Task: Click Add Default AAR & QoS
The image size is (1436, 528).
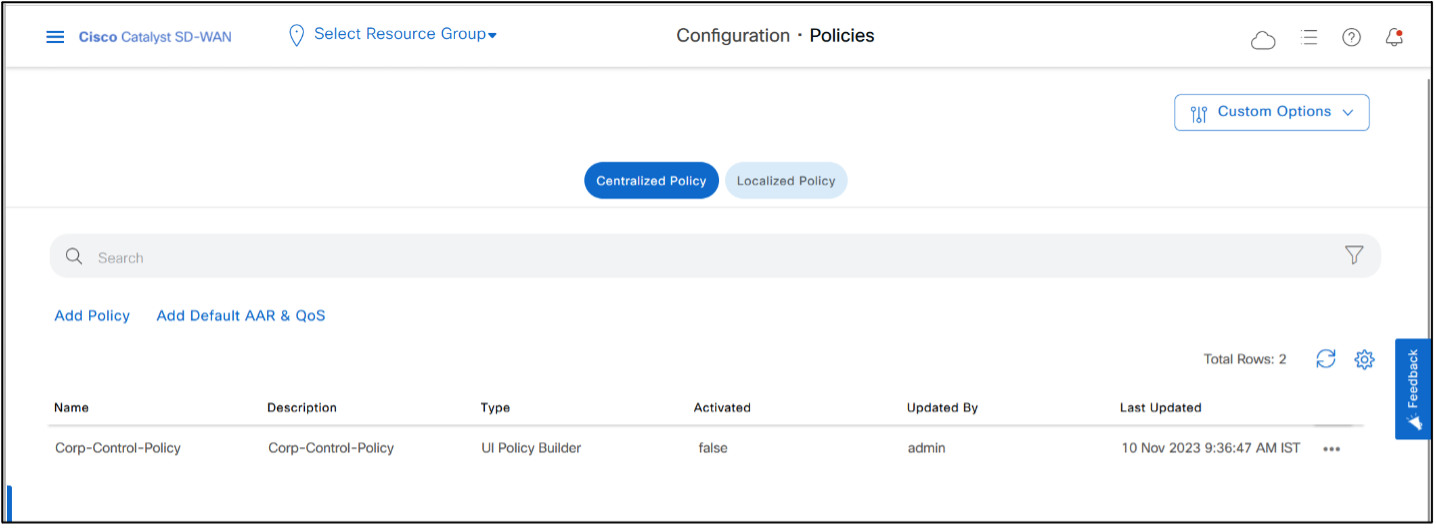Action: pos(241,316)
